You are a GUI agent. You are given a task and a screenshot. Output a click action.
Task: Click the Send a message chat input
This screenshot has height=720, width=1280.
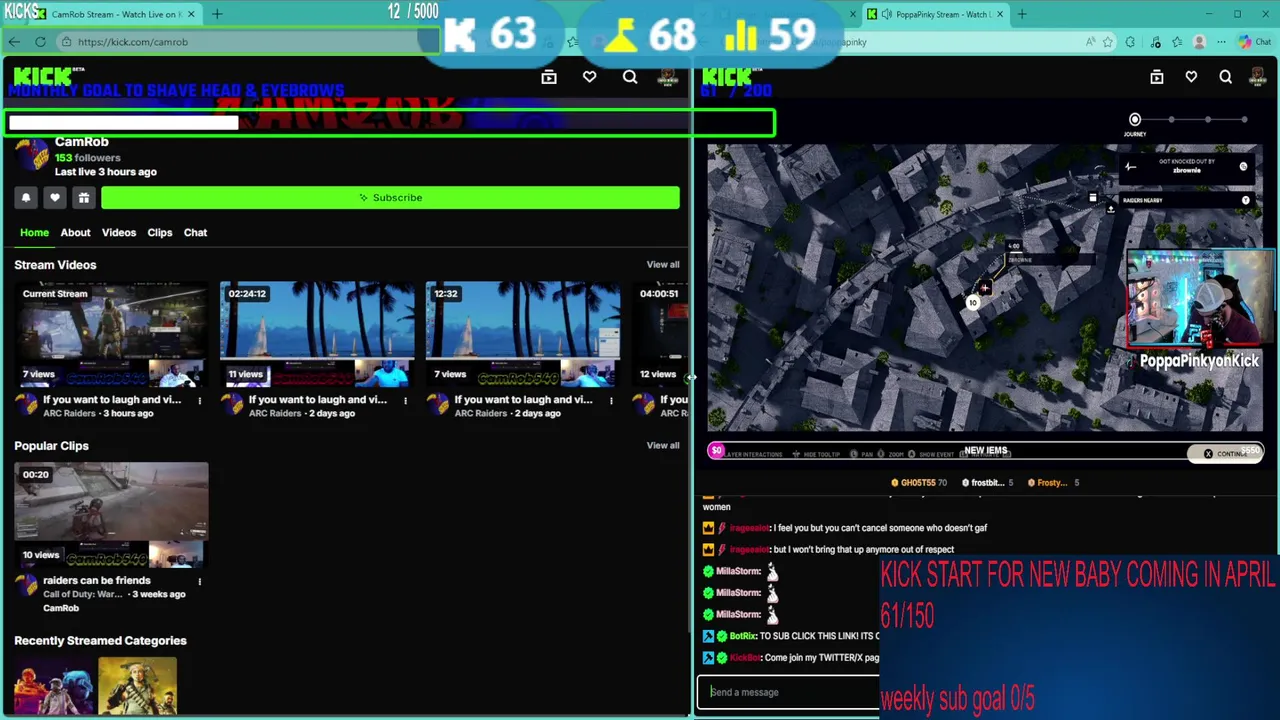[788, 692]
